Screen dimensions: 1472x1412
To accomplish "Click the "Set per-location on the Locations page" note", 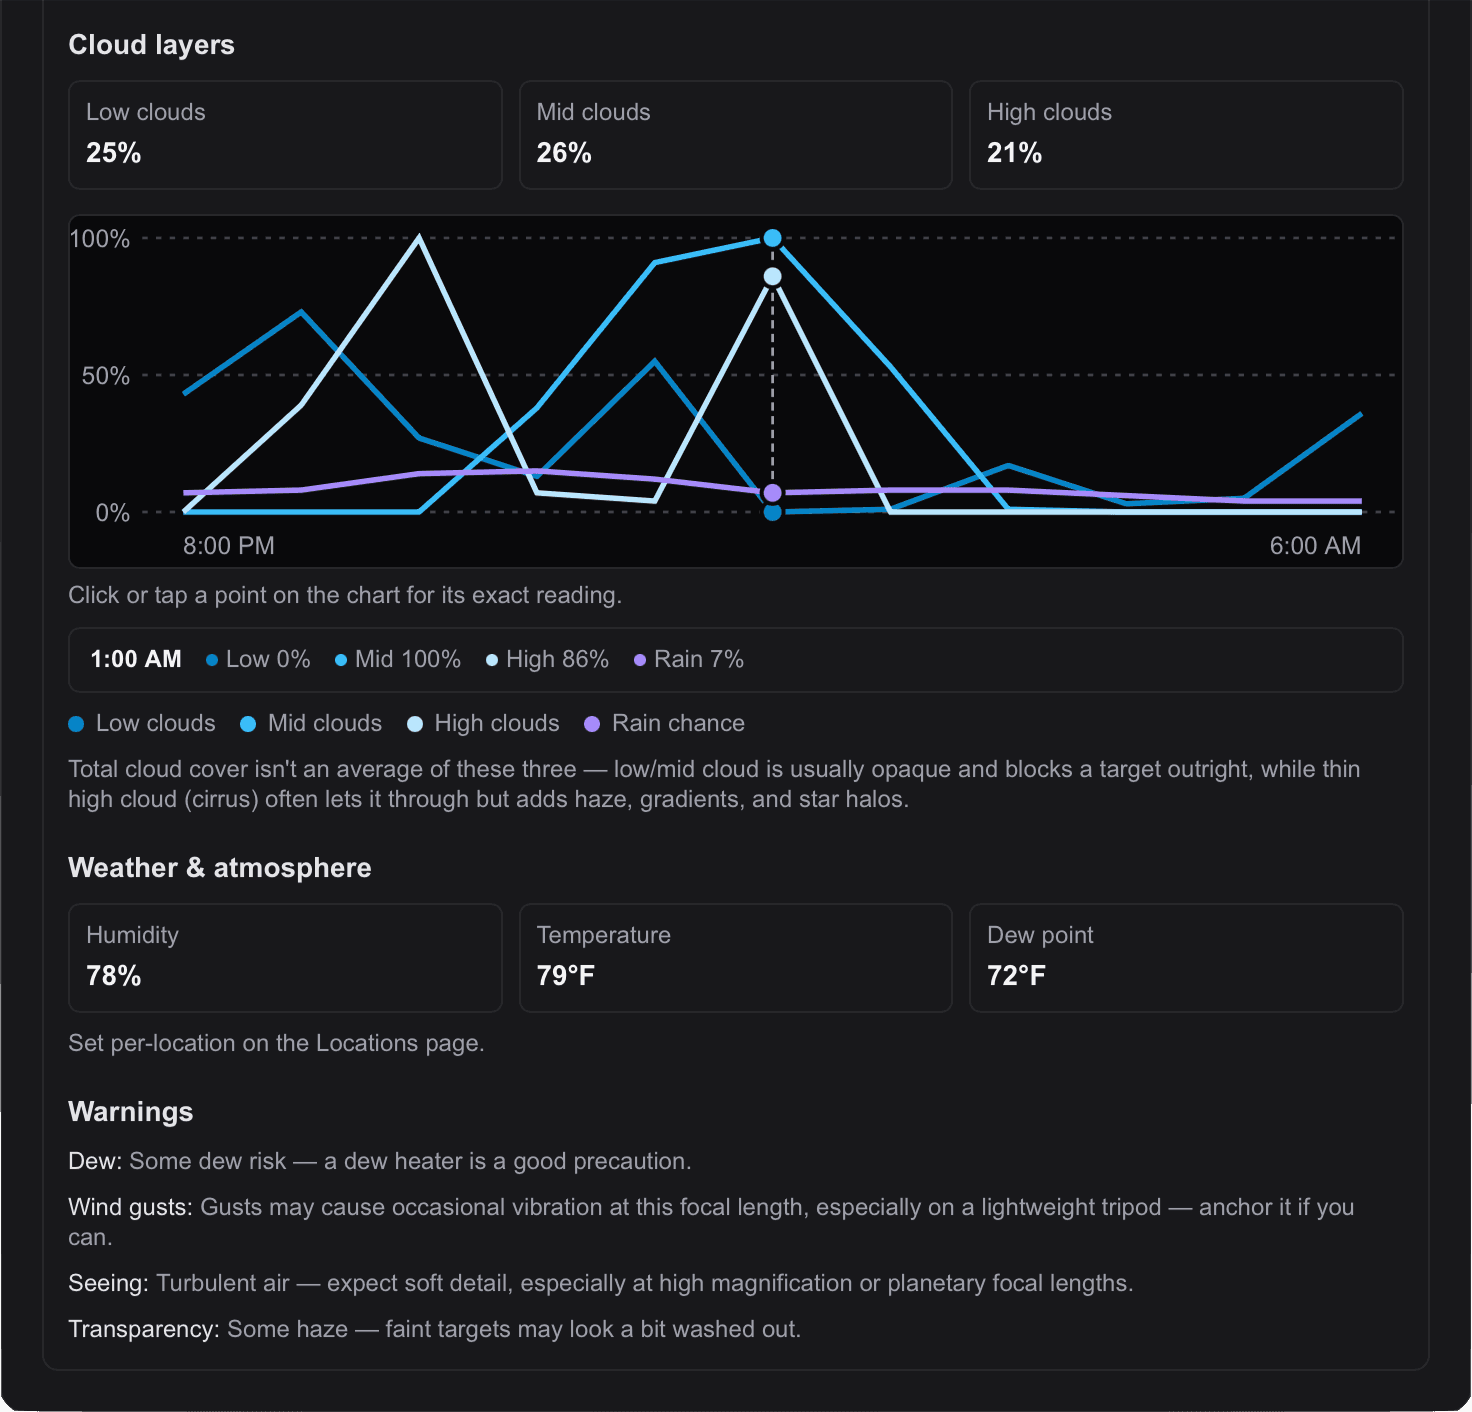I will tap(276, 1043).
